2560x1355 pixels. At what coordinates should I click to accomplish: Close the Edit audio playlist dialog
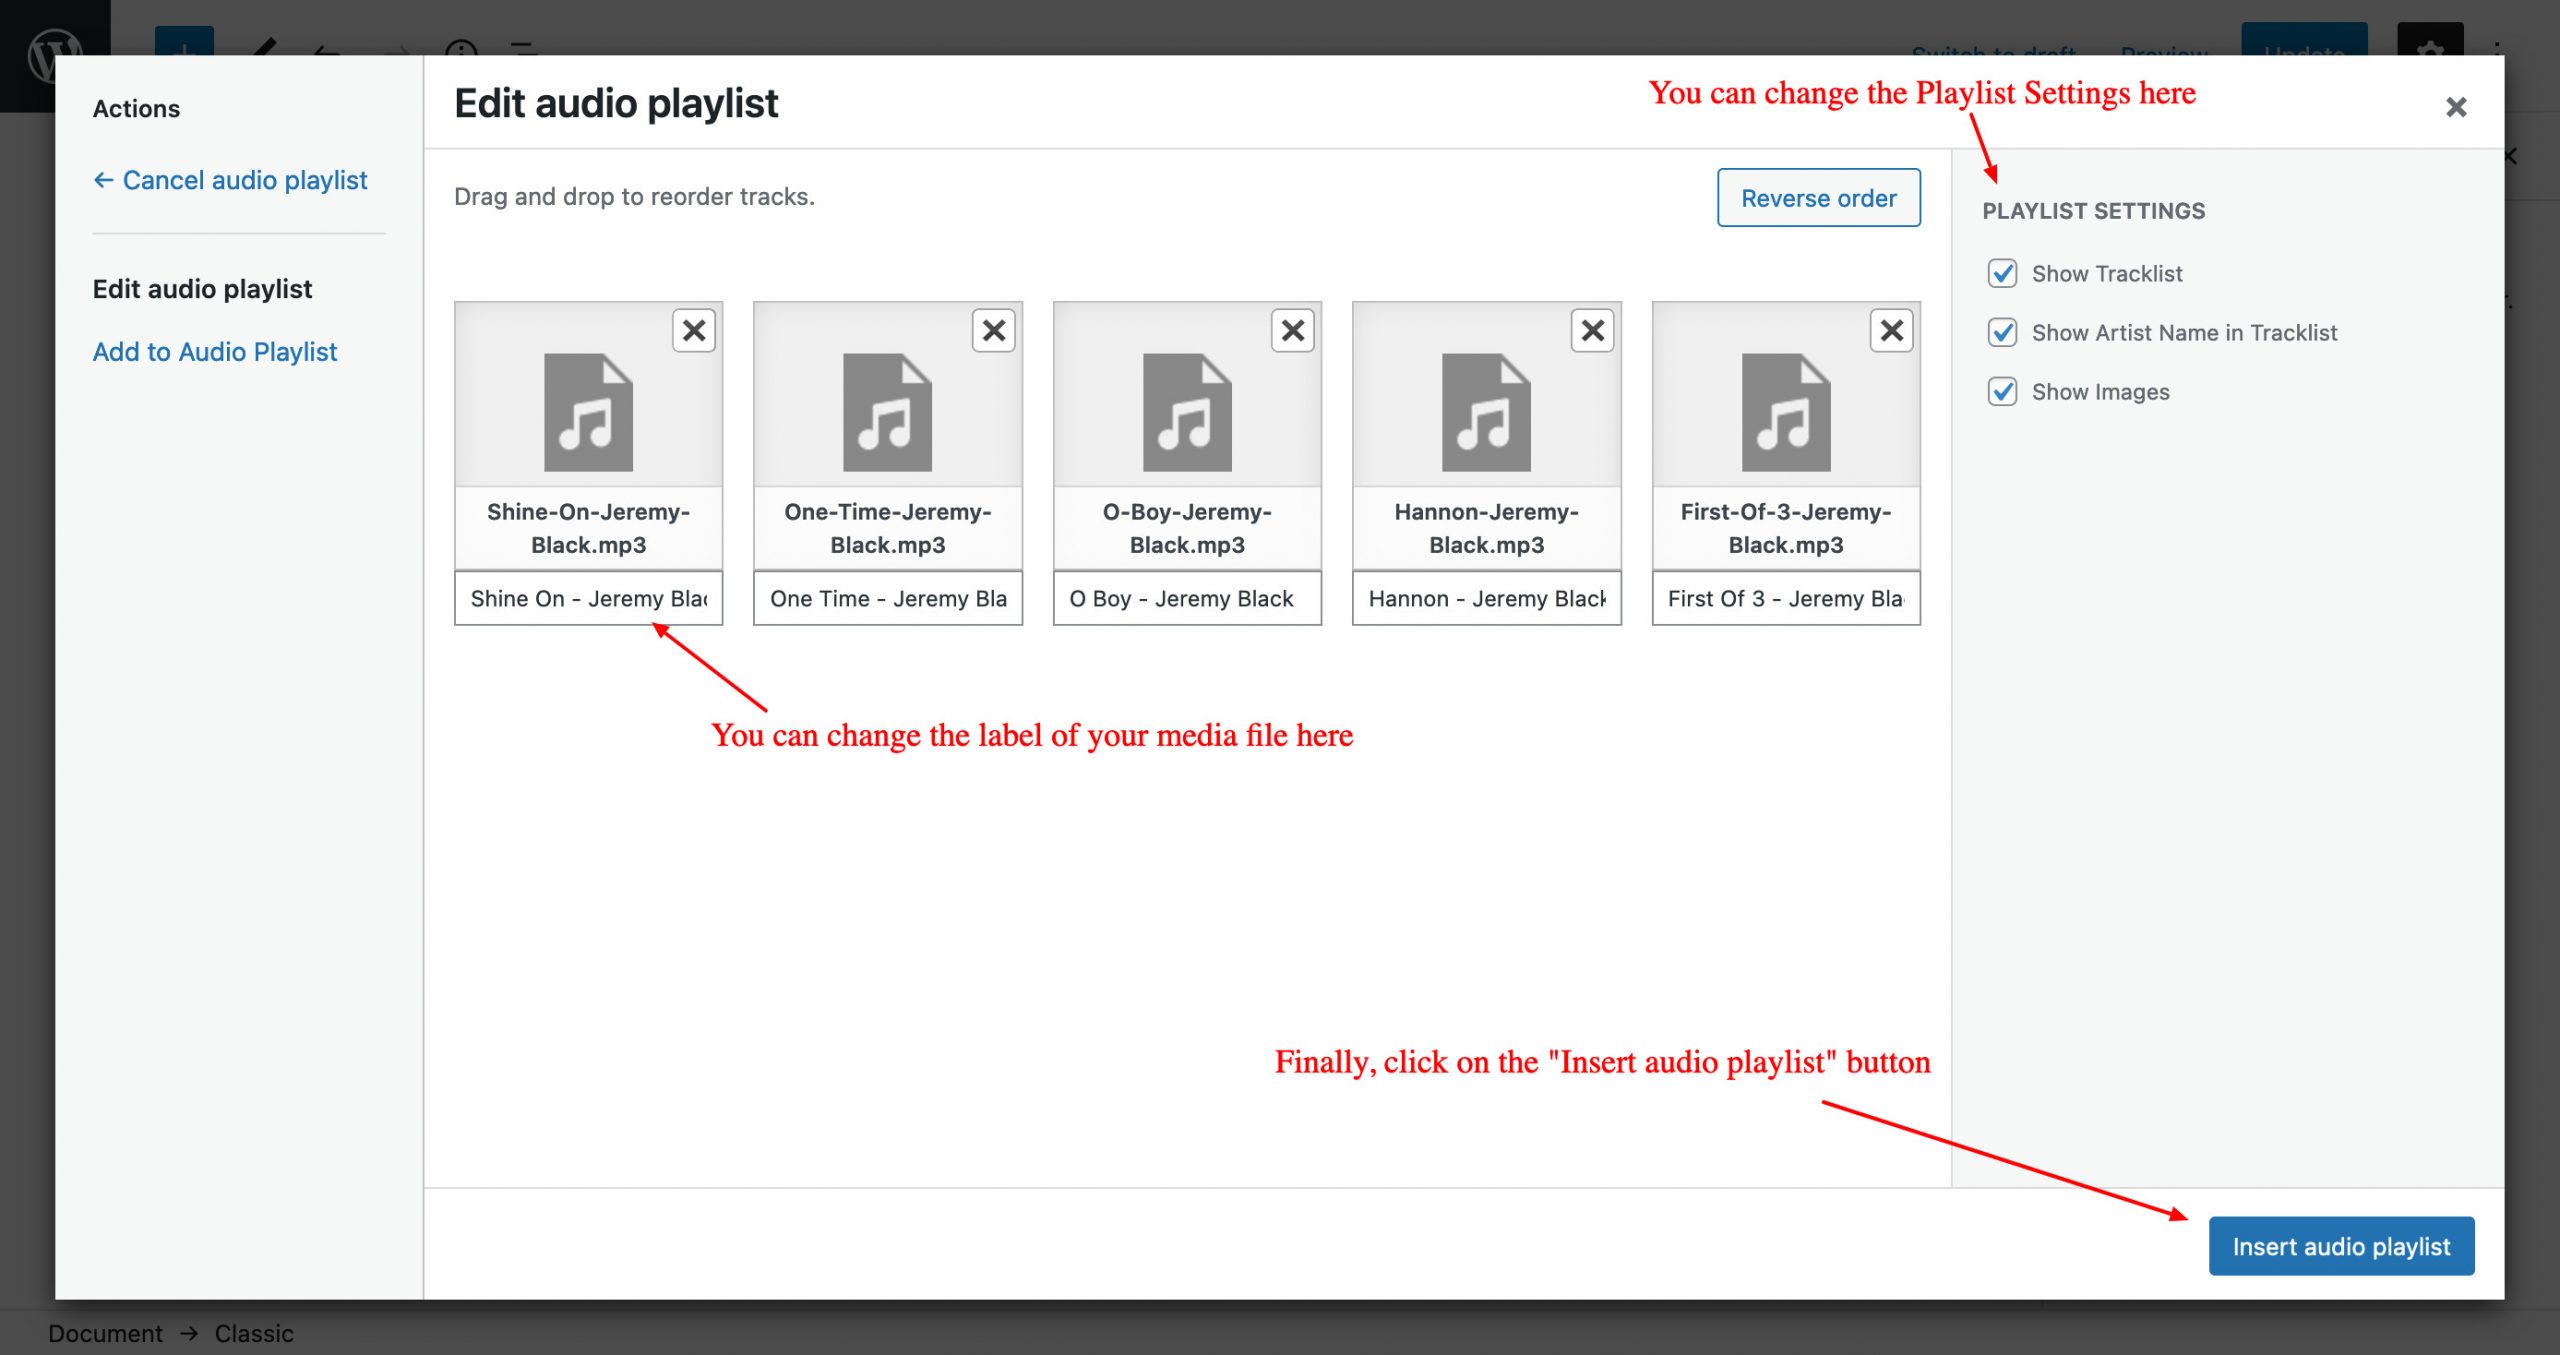pyautogui.click(x=2455, y=107)
